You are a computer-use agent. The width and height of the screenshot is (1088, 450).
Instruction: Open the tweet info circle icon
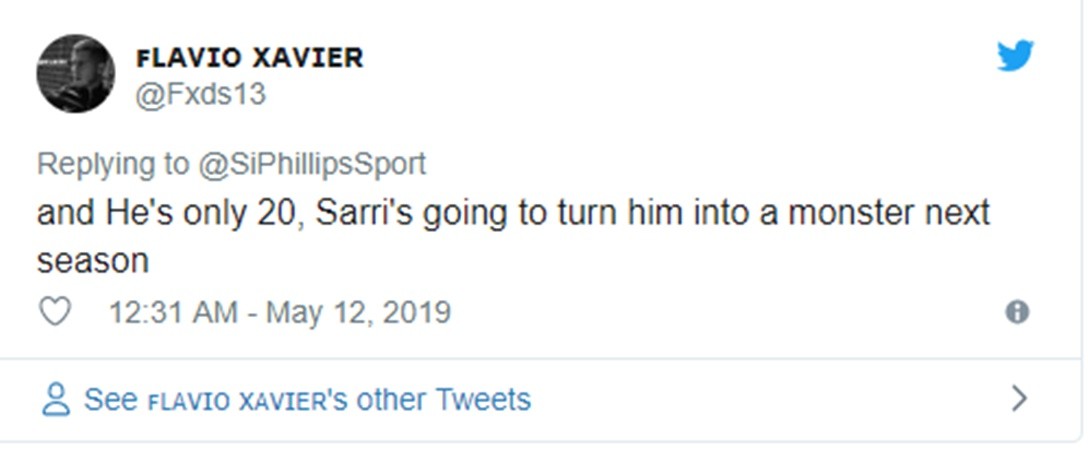(1016, 313)
